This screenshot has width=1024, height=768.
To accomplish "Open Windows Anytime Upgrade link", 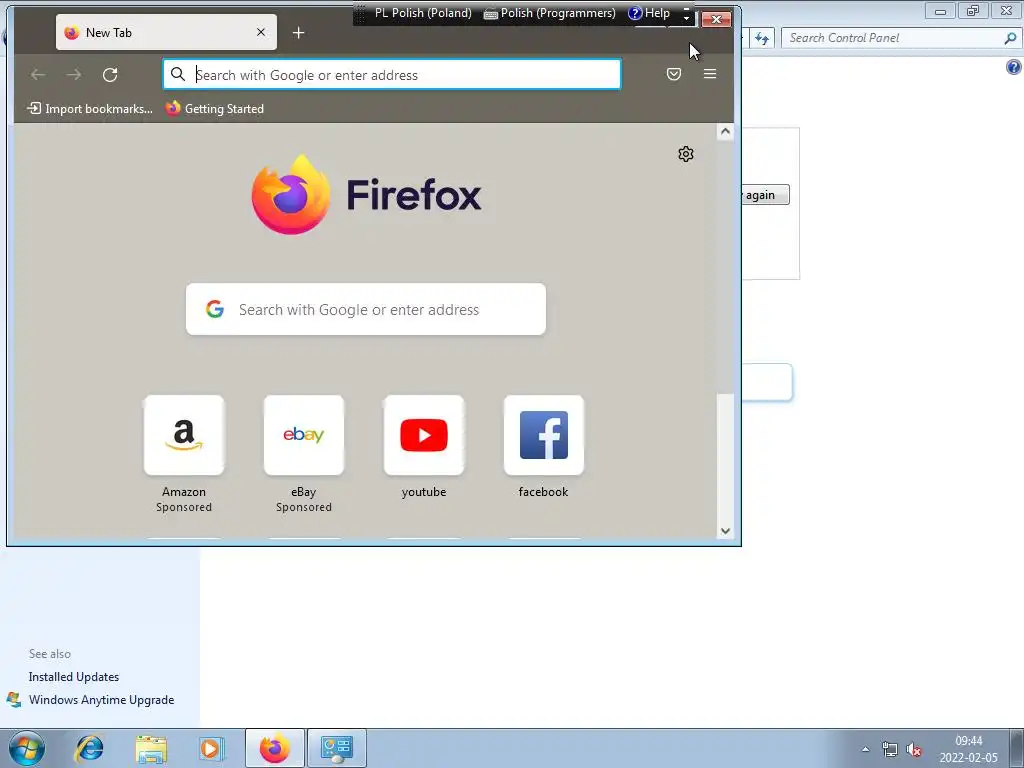I will [x=101, y=699].
